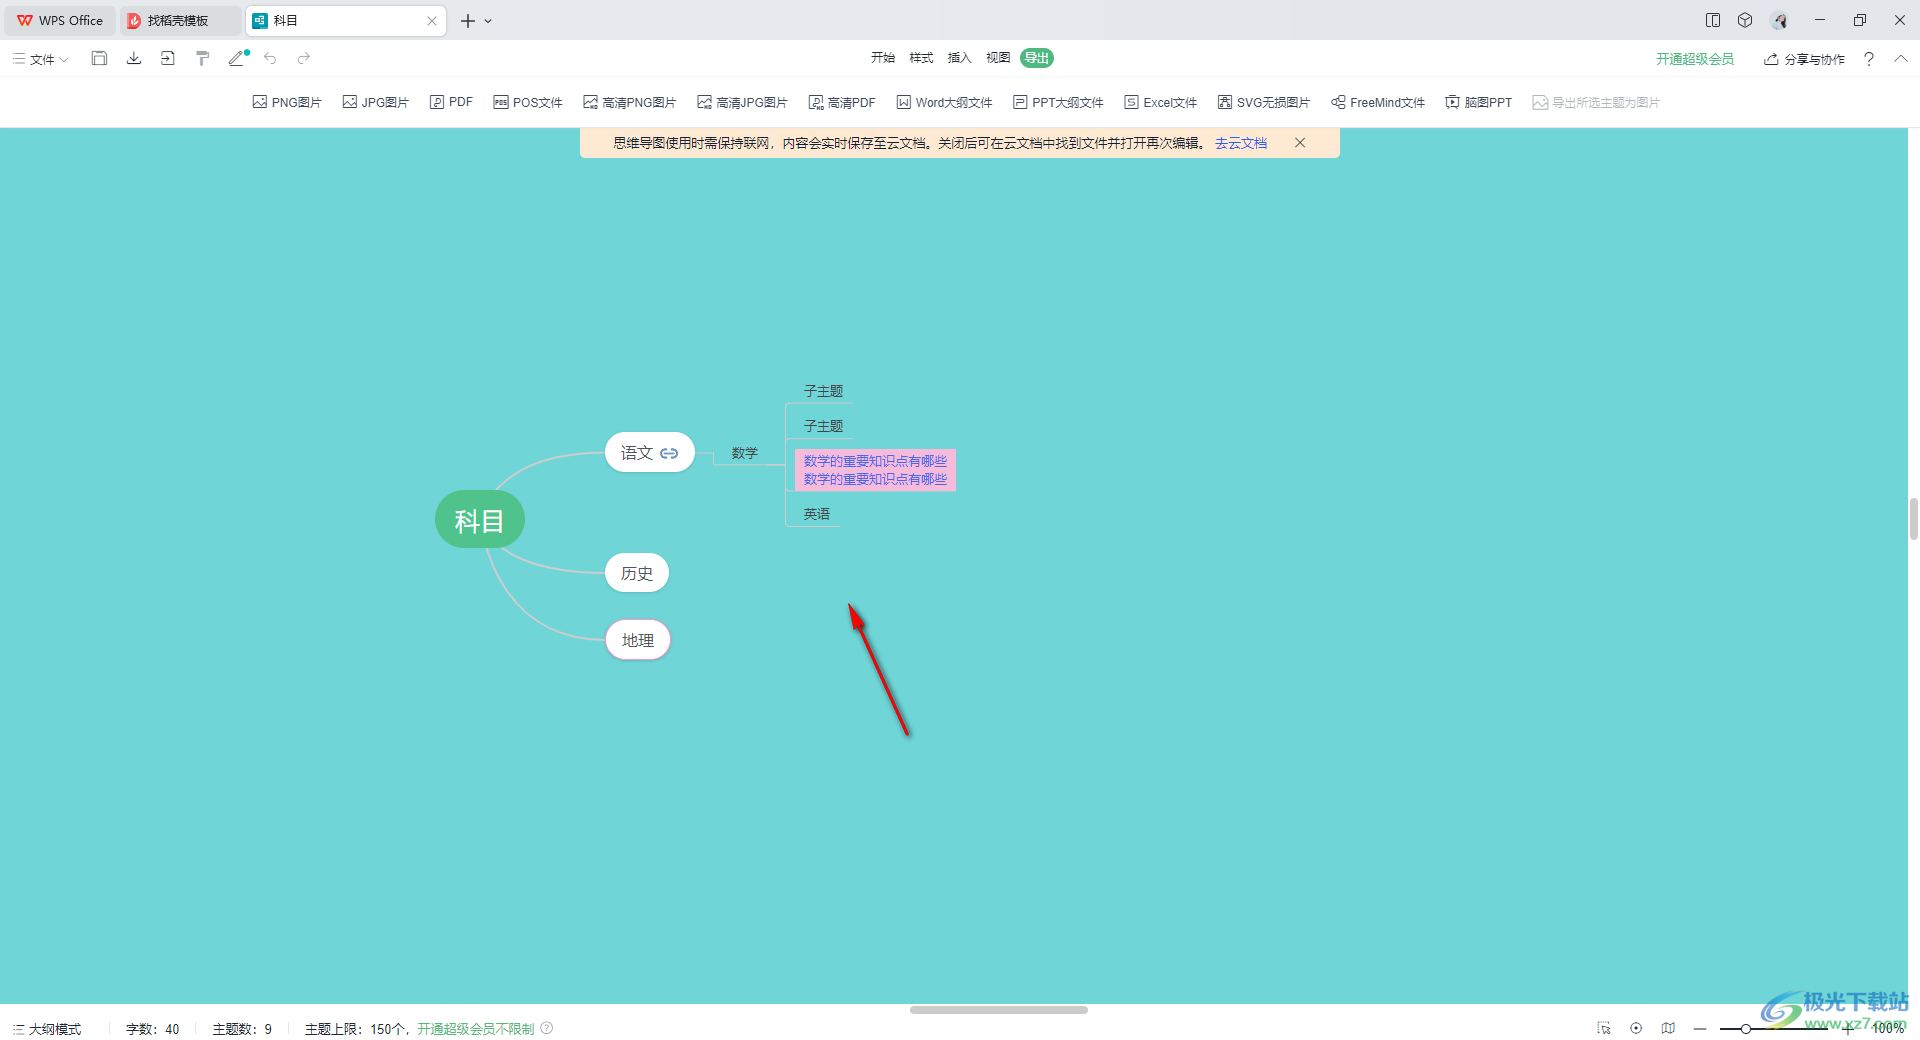This screenshot has width=1920, height=1040.
Task: Switch to the 视图 tab
Action: [998, 58]
